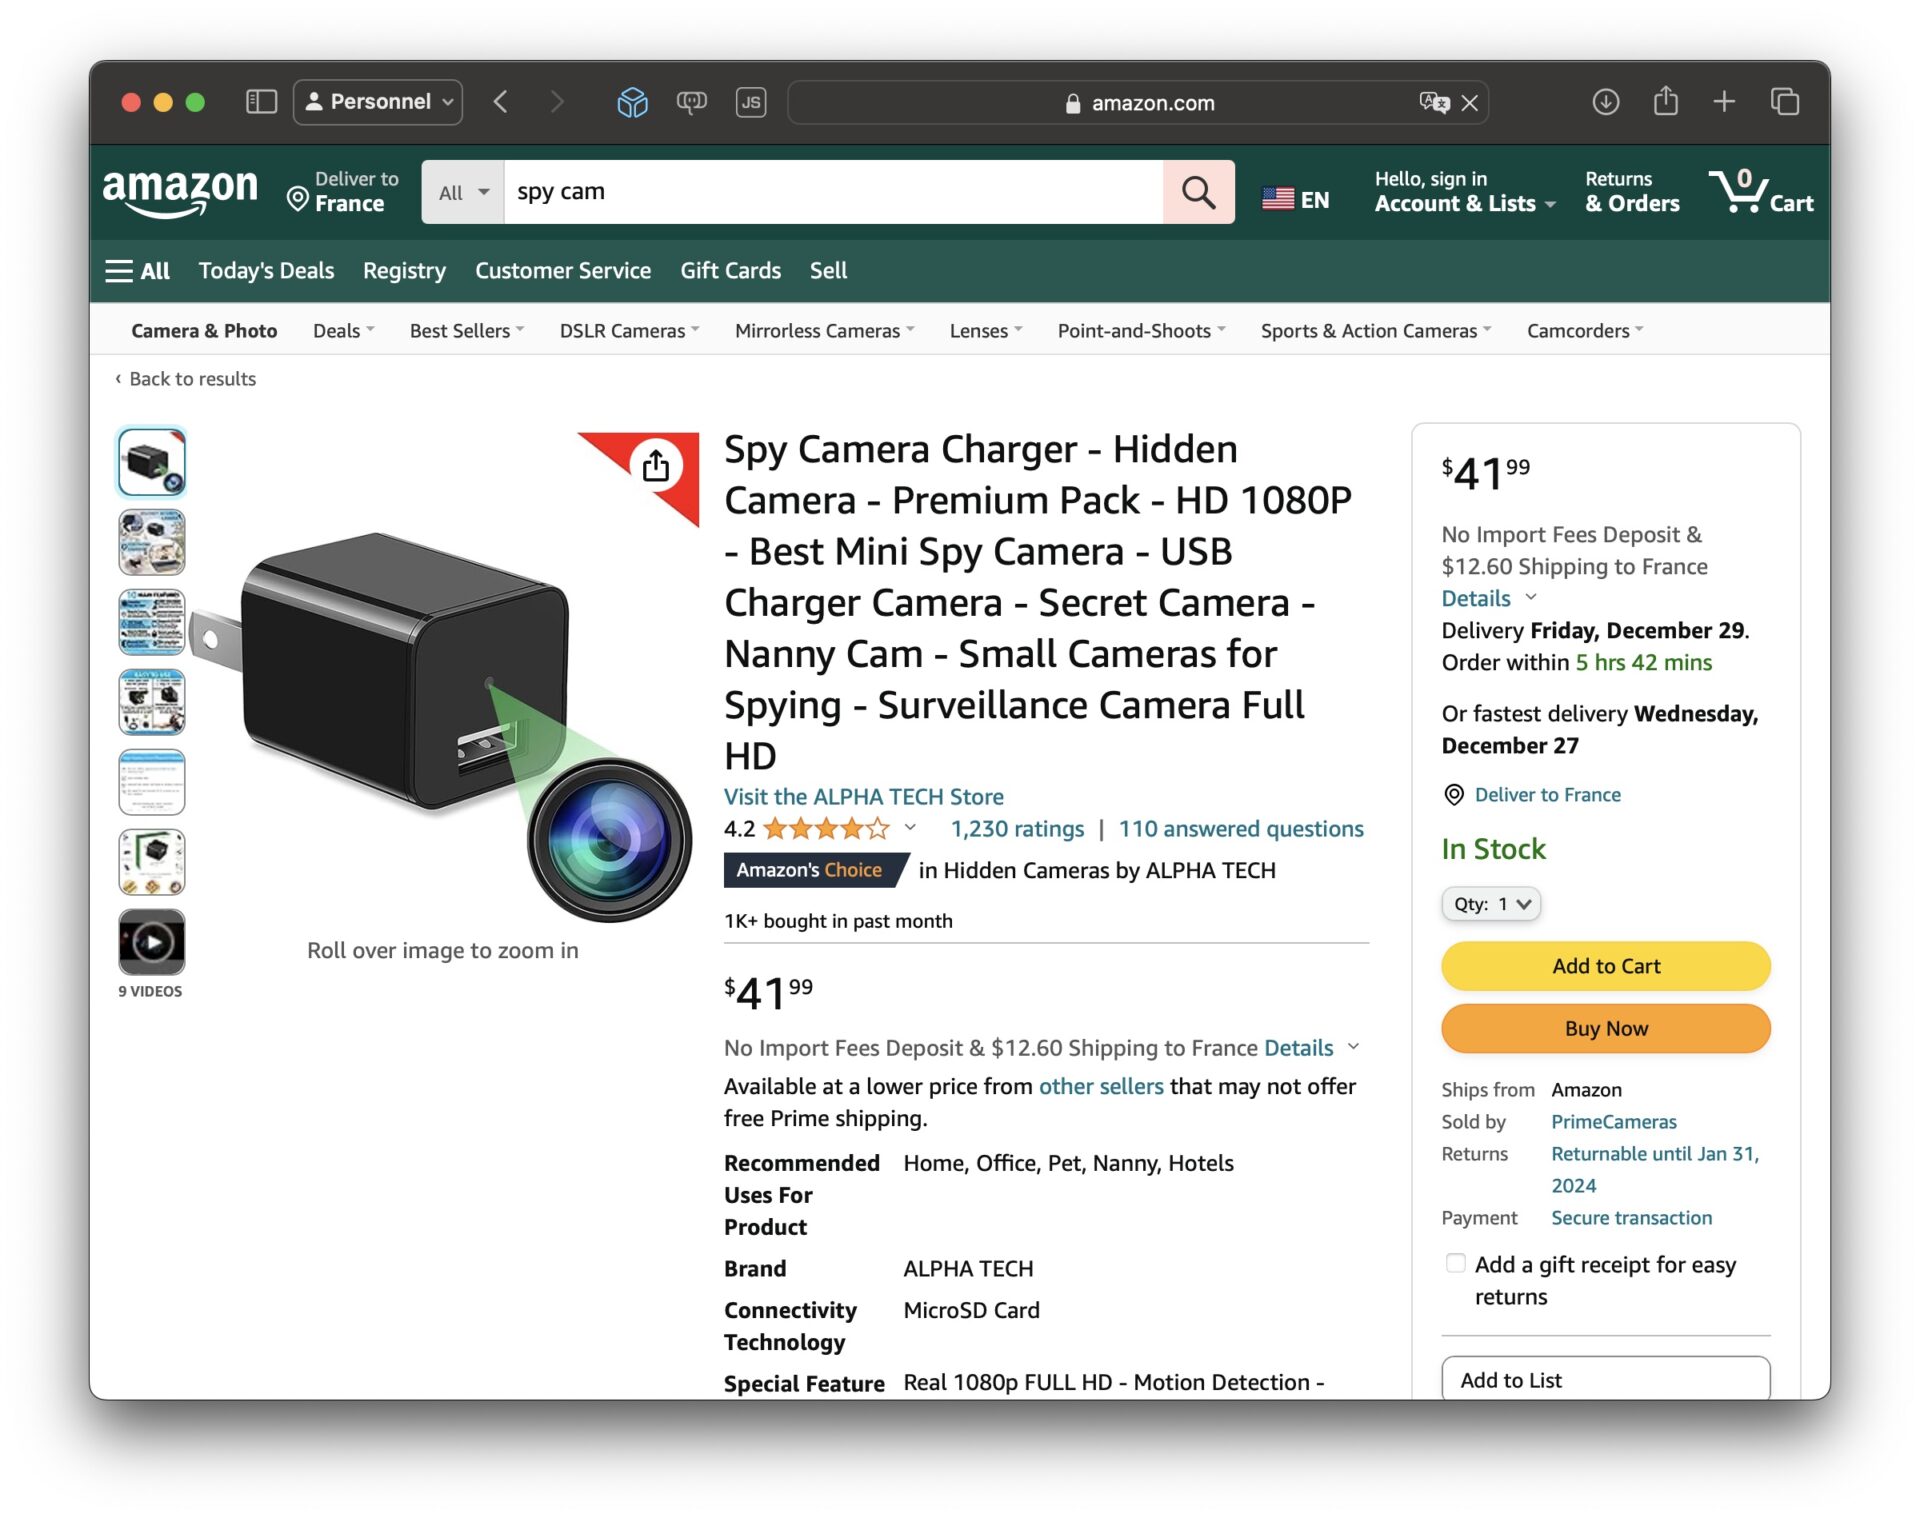This screenshot has width=1920, height=1518.
Task: Open the EN language selector
Action: [x=1295, y=199]
